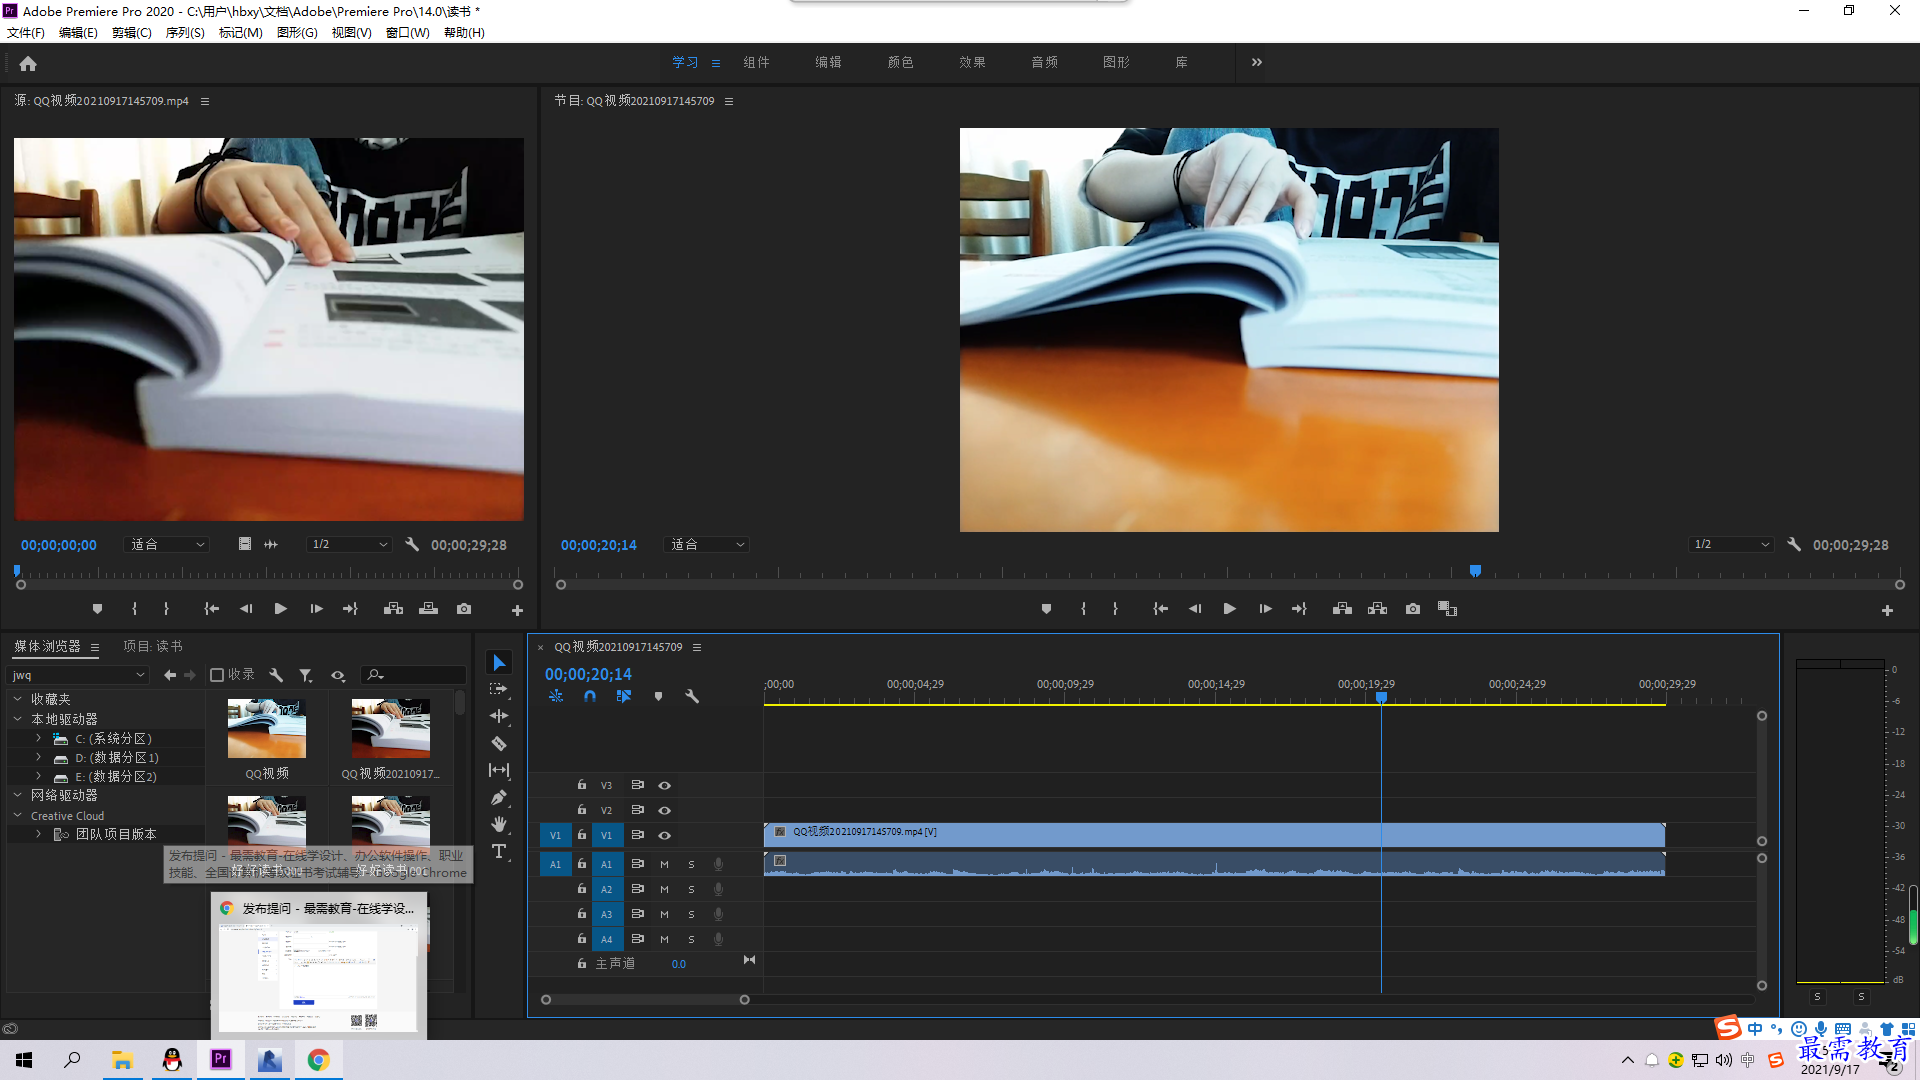Select the Hand tool
Image resolution: width=1920 pixels, height=1080 pixels.
pos(499,824)
